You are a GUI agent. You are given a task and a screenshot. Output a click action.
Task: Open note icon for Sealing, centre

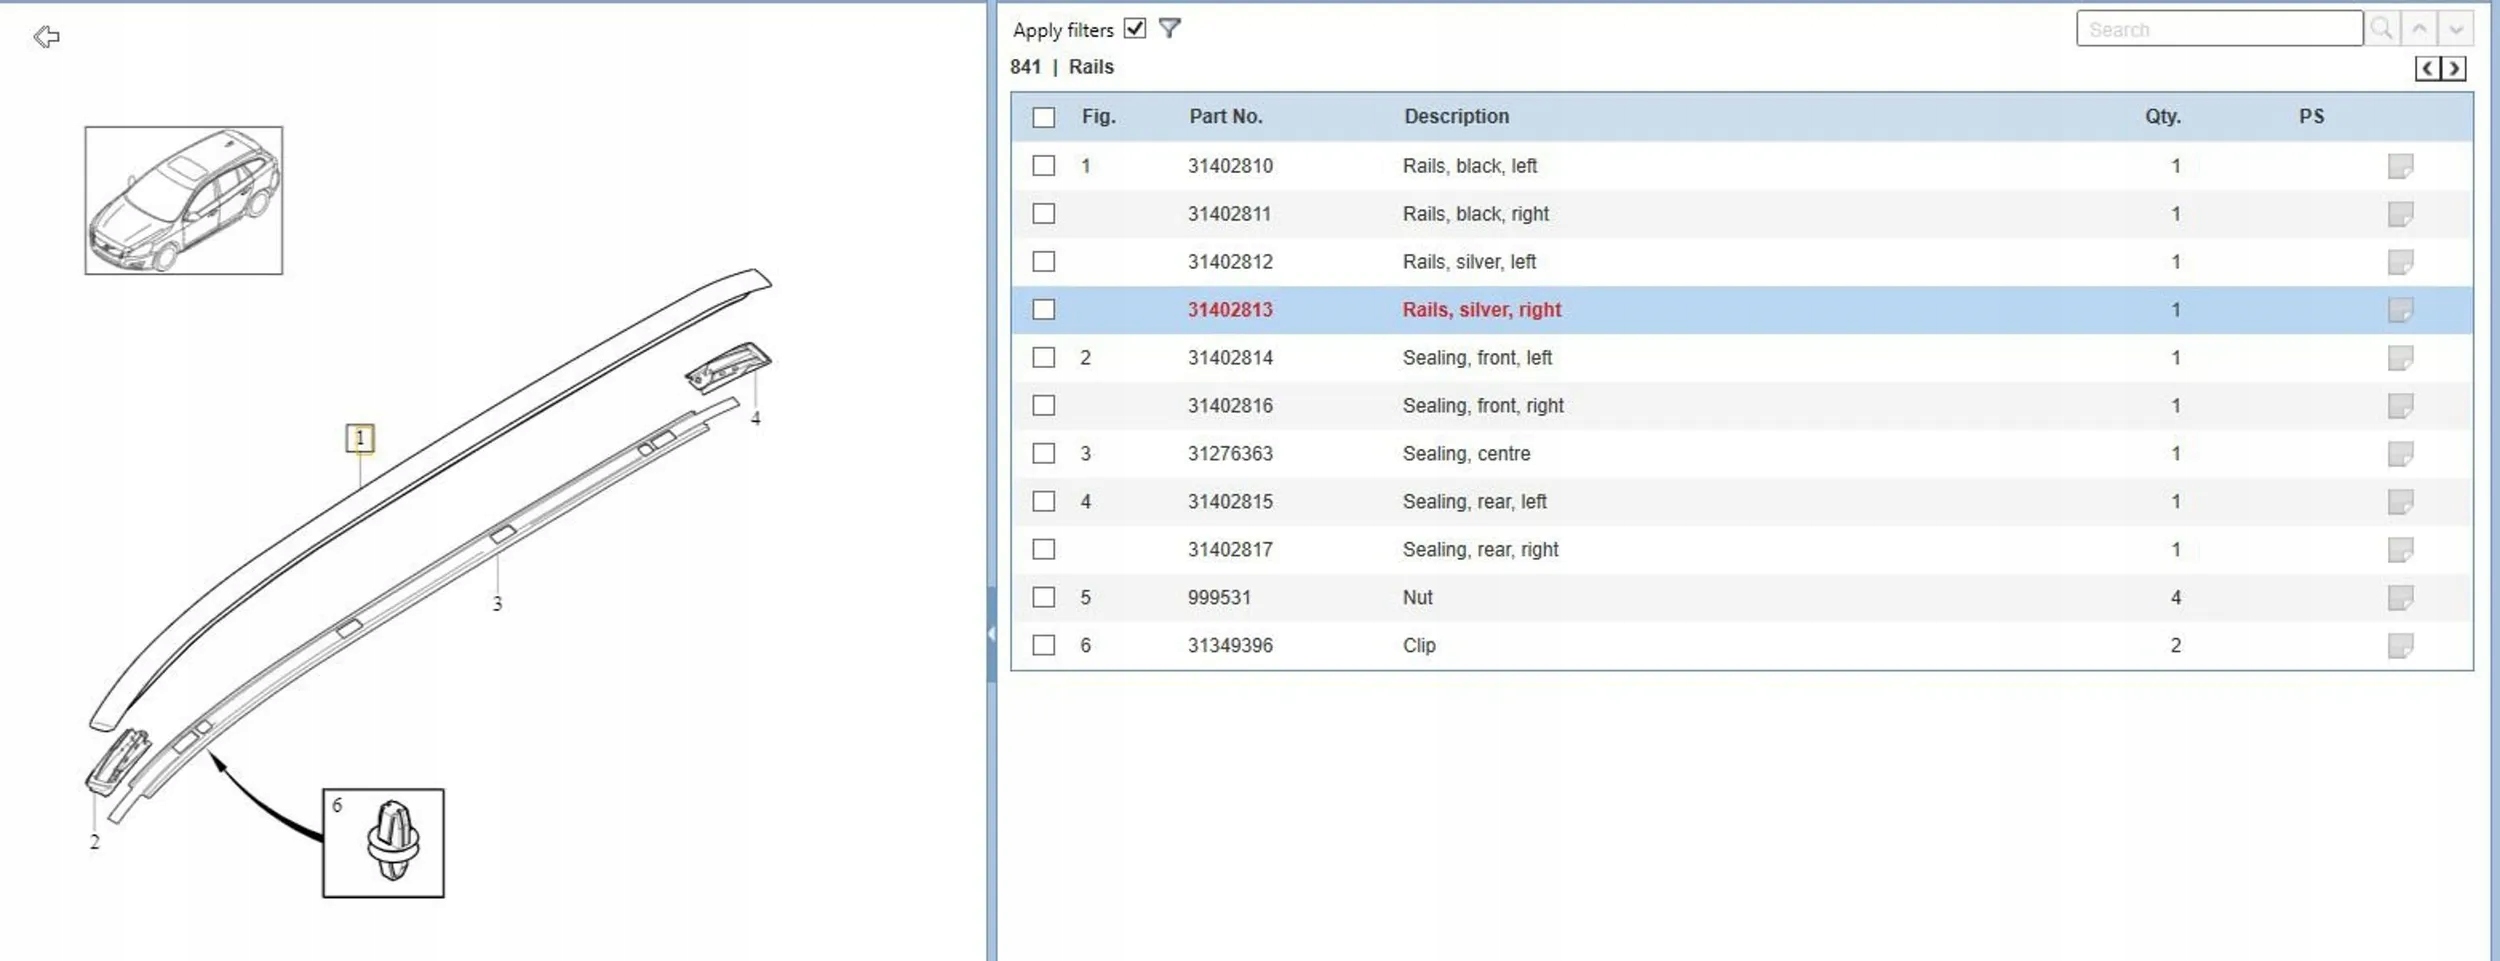tap(2400, 454)
